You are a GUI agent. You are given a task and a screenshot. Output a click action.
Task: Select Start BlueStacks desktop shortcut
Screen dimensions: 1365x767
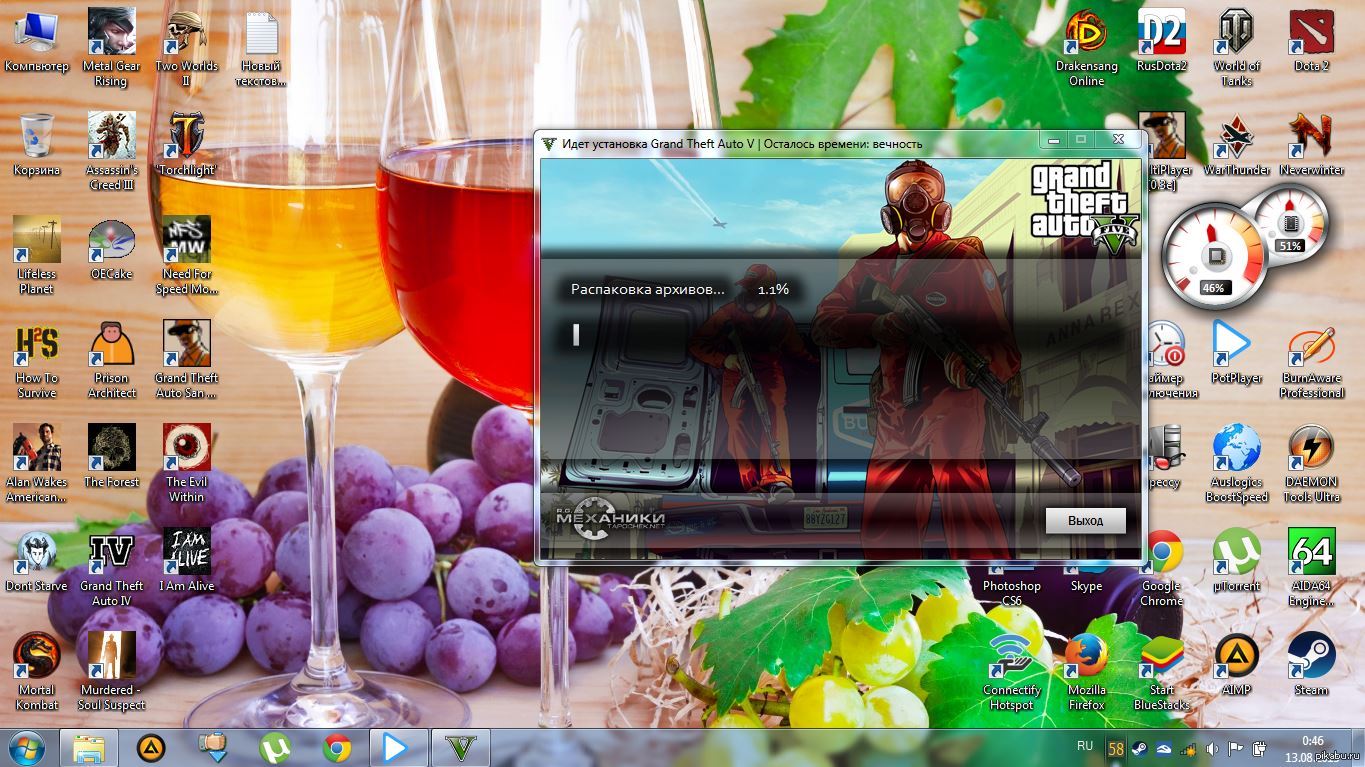pos(1162,672)
